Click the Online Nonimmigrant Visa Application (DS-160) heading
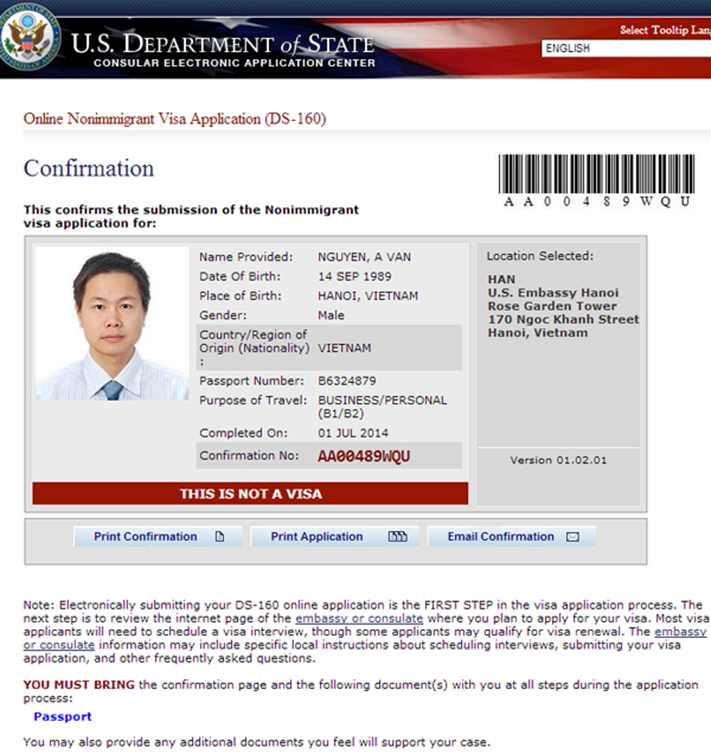Image resolution: width=711 pixels, height=754 pixels. point(174,119)
